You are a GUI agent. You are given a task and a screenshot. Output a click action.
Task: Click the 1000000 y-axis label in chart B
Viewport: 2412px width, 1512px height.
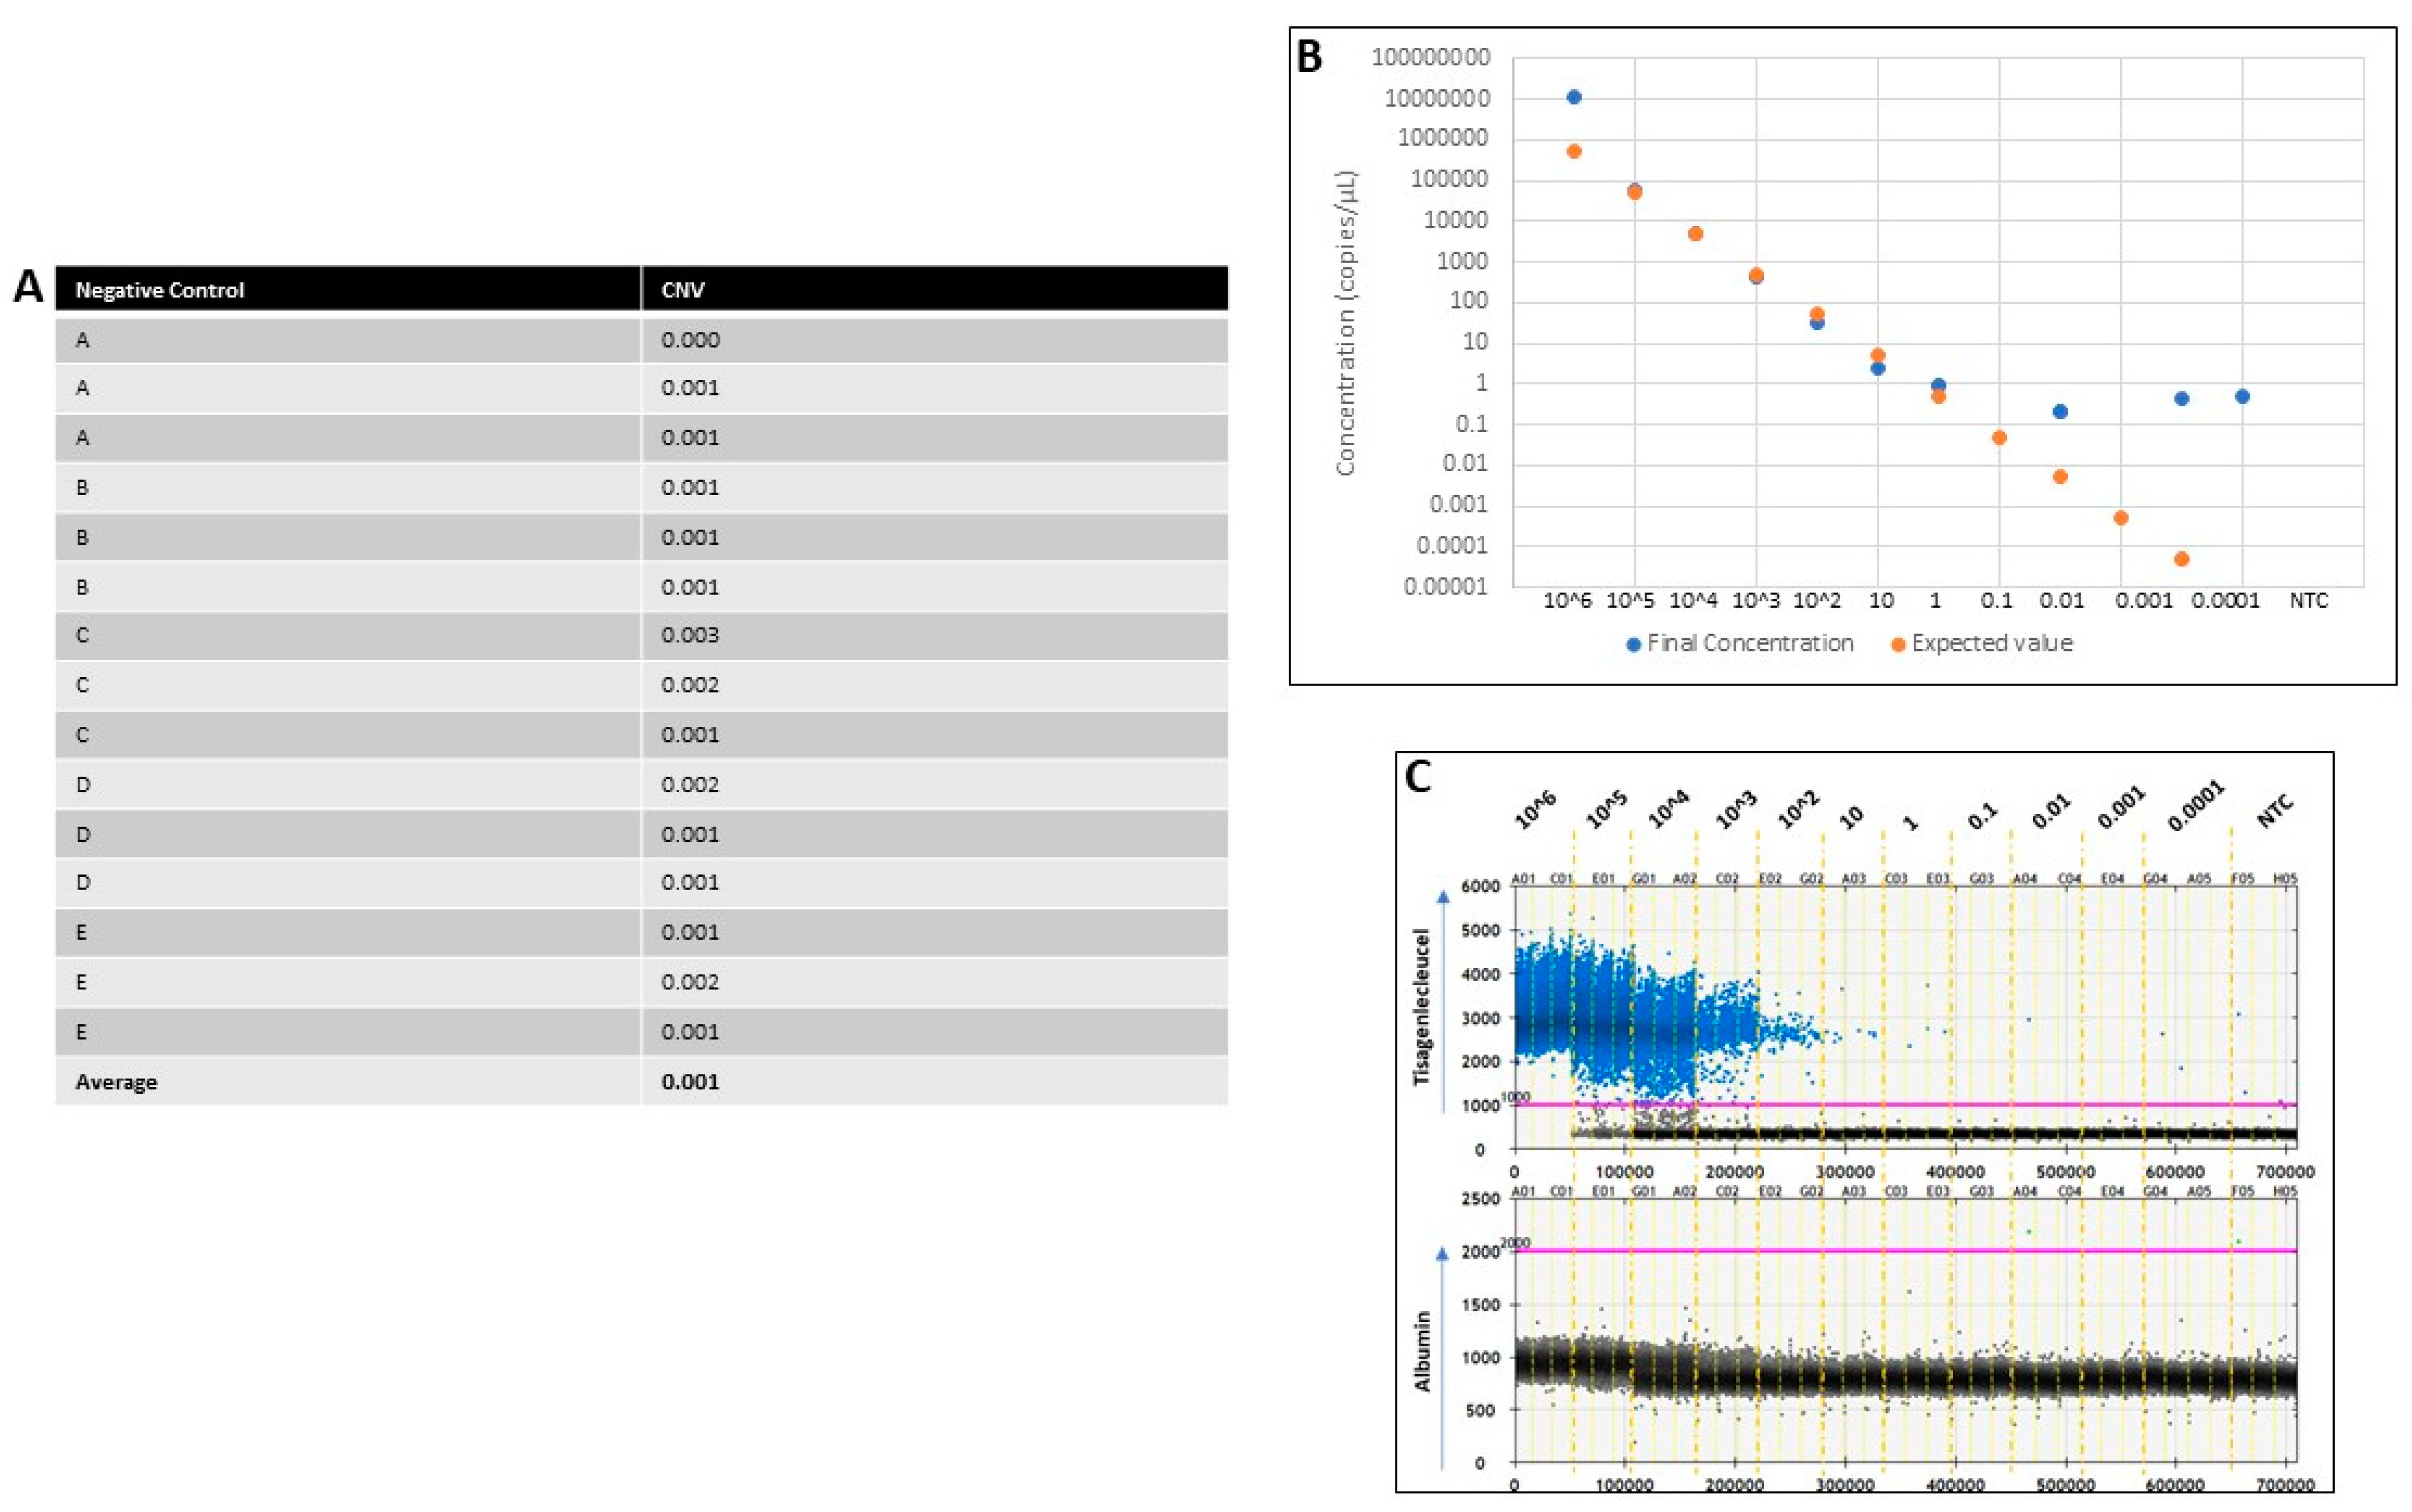1443,138
